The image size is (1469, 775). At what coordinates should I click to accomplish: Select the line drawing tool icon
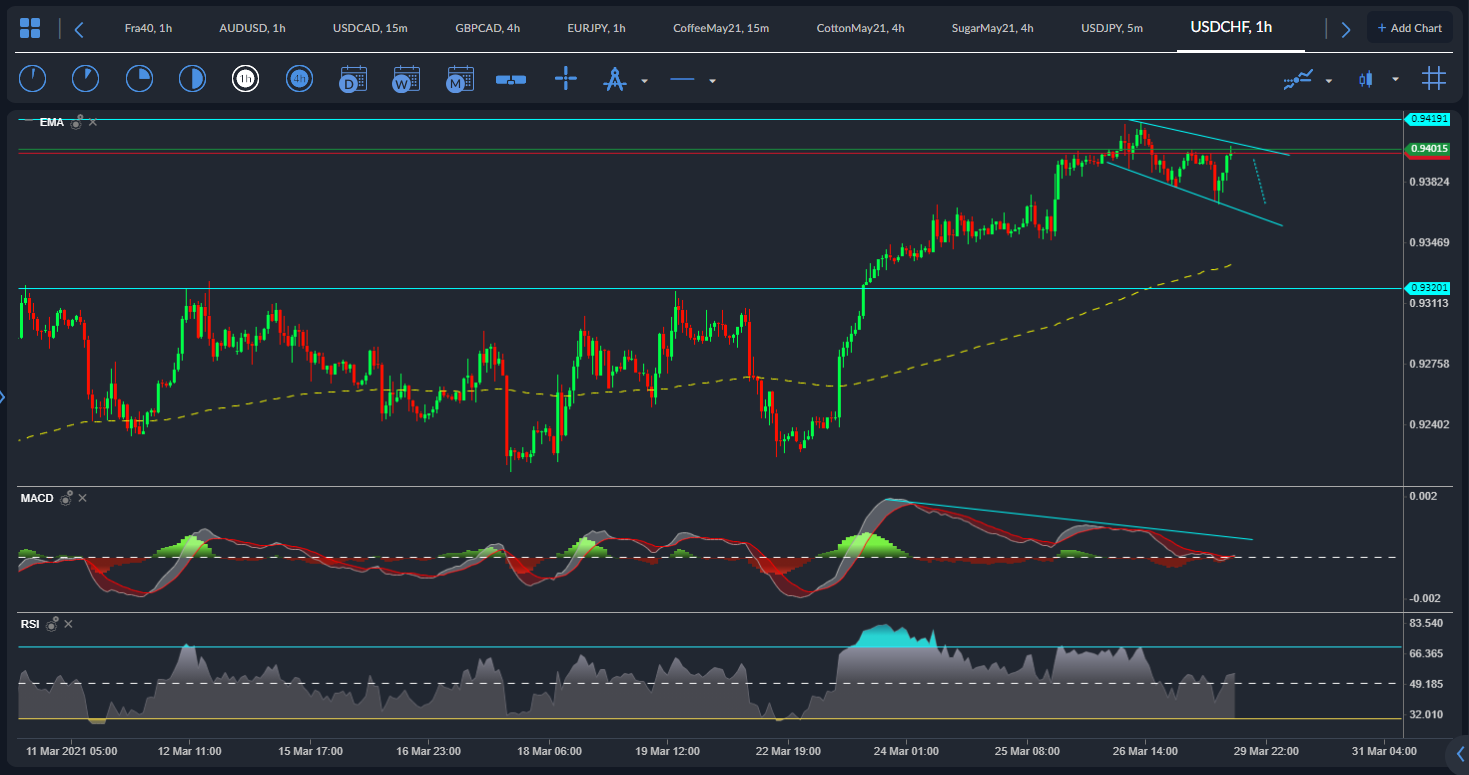(x=682, y=80)
